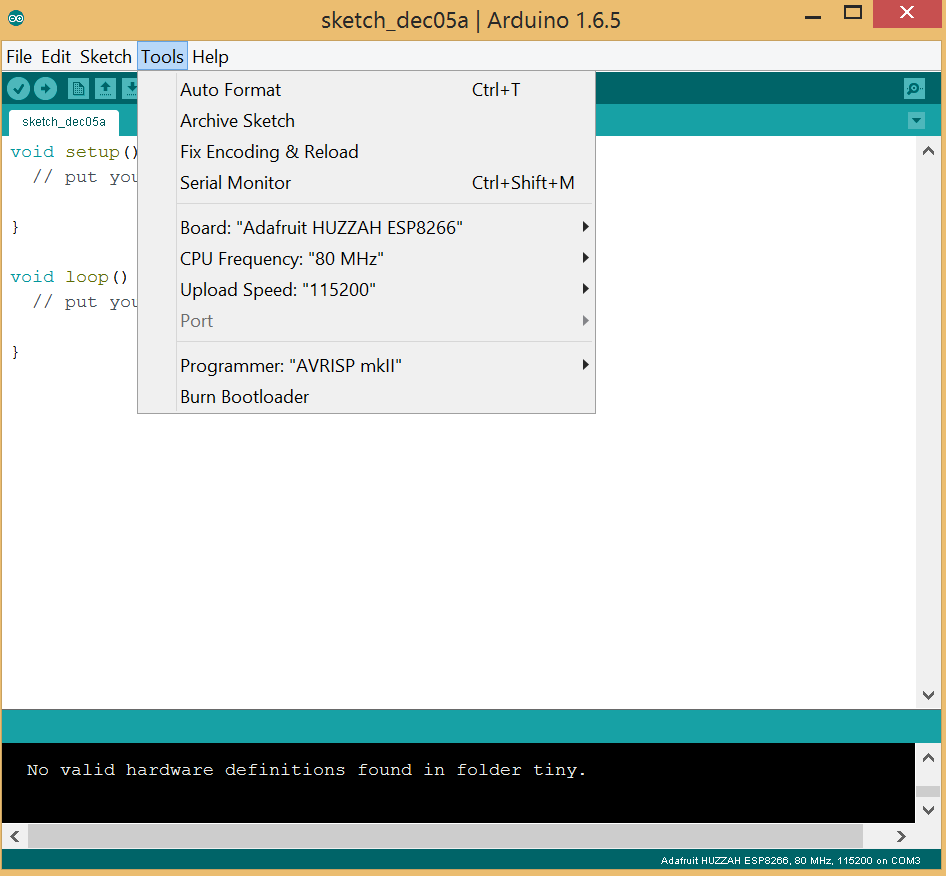The image size is (946, 876).
Task: Create a new sketch via the New icon
Action: coord(78,88)
